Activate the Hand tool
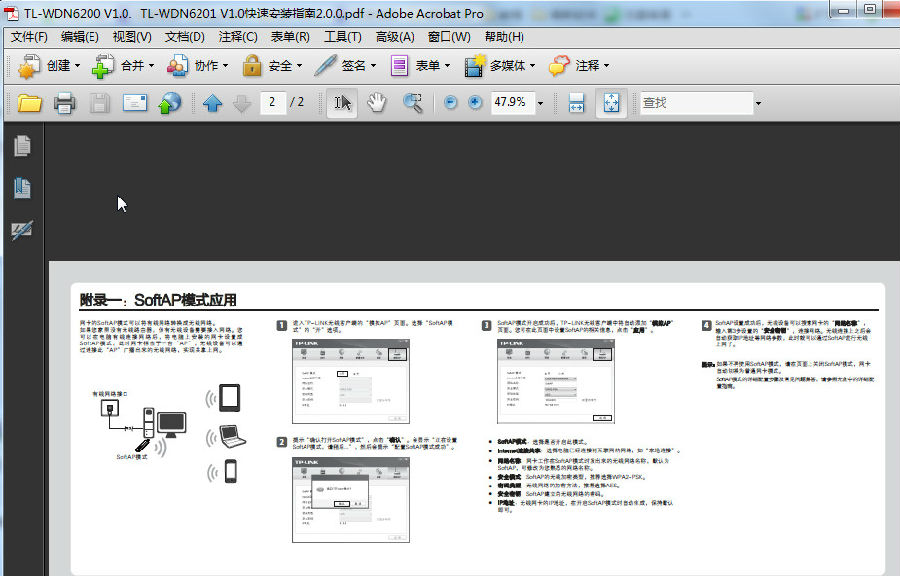Screen dimensions: 900x576 [377, 103]
